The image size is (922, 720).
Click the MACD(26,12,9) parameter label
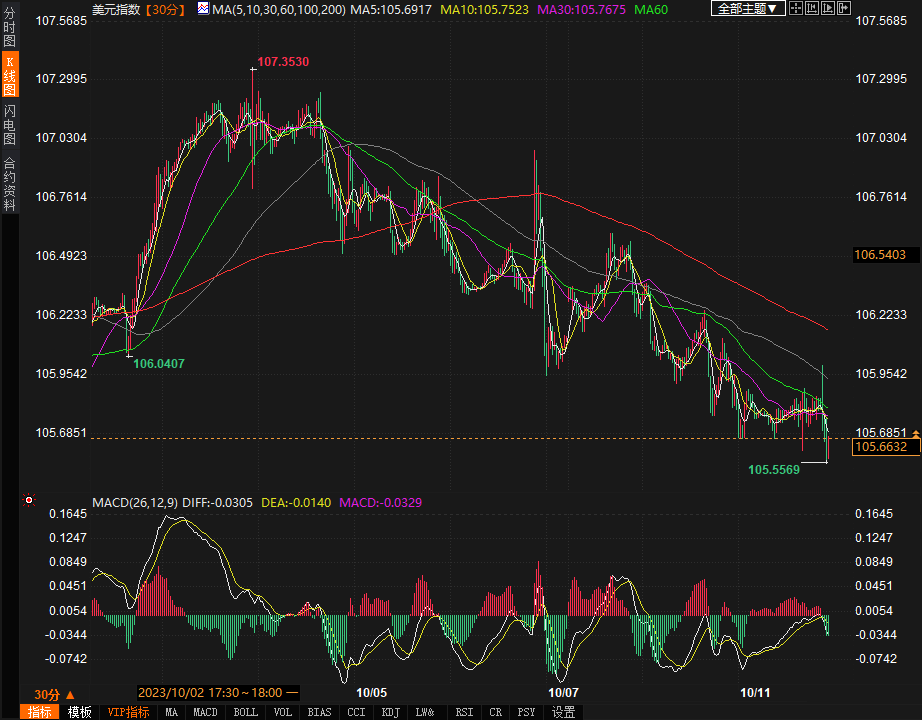(x=134, y=501)
